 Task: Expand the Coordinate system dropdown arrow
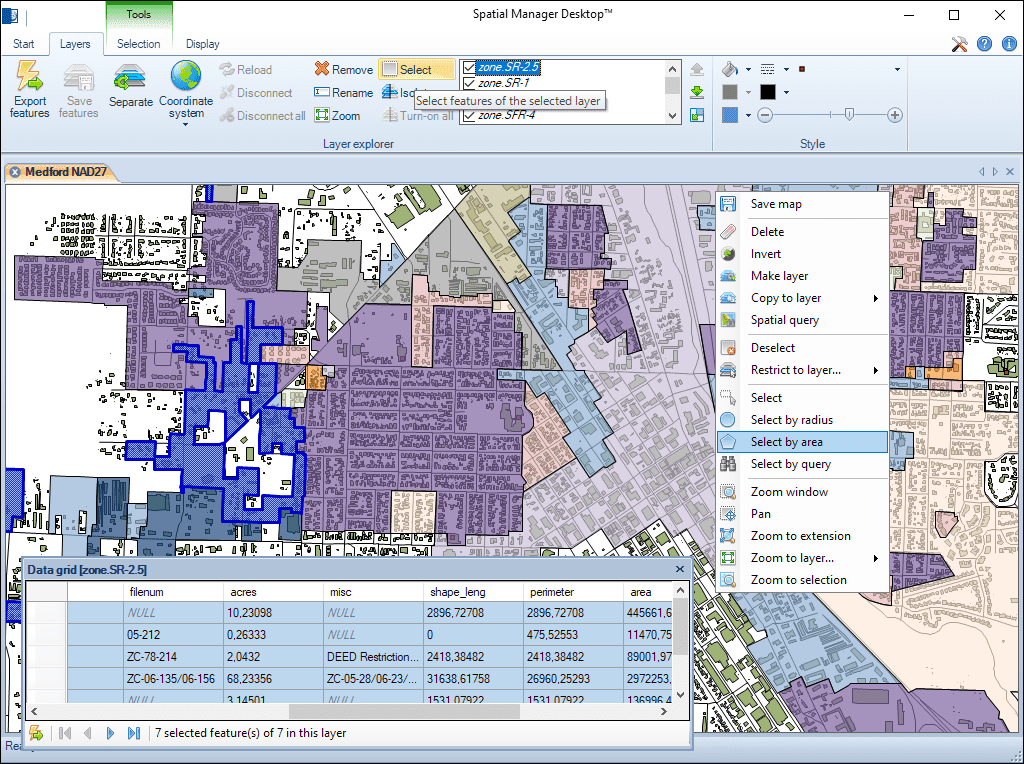point(186,125)
